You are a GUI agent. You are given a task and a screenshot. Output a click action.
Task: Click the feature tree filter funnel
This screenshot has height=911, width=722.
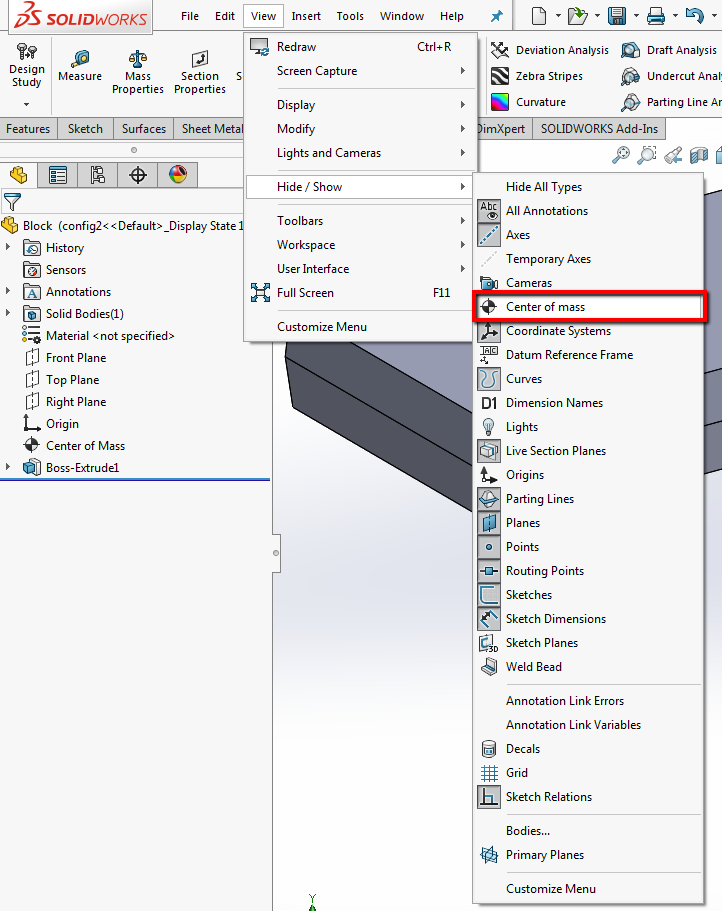pos(12,202)
